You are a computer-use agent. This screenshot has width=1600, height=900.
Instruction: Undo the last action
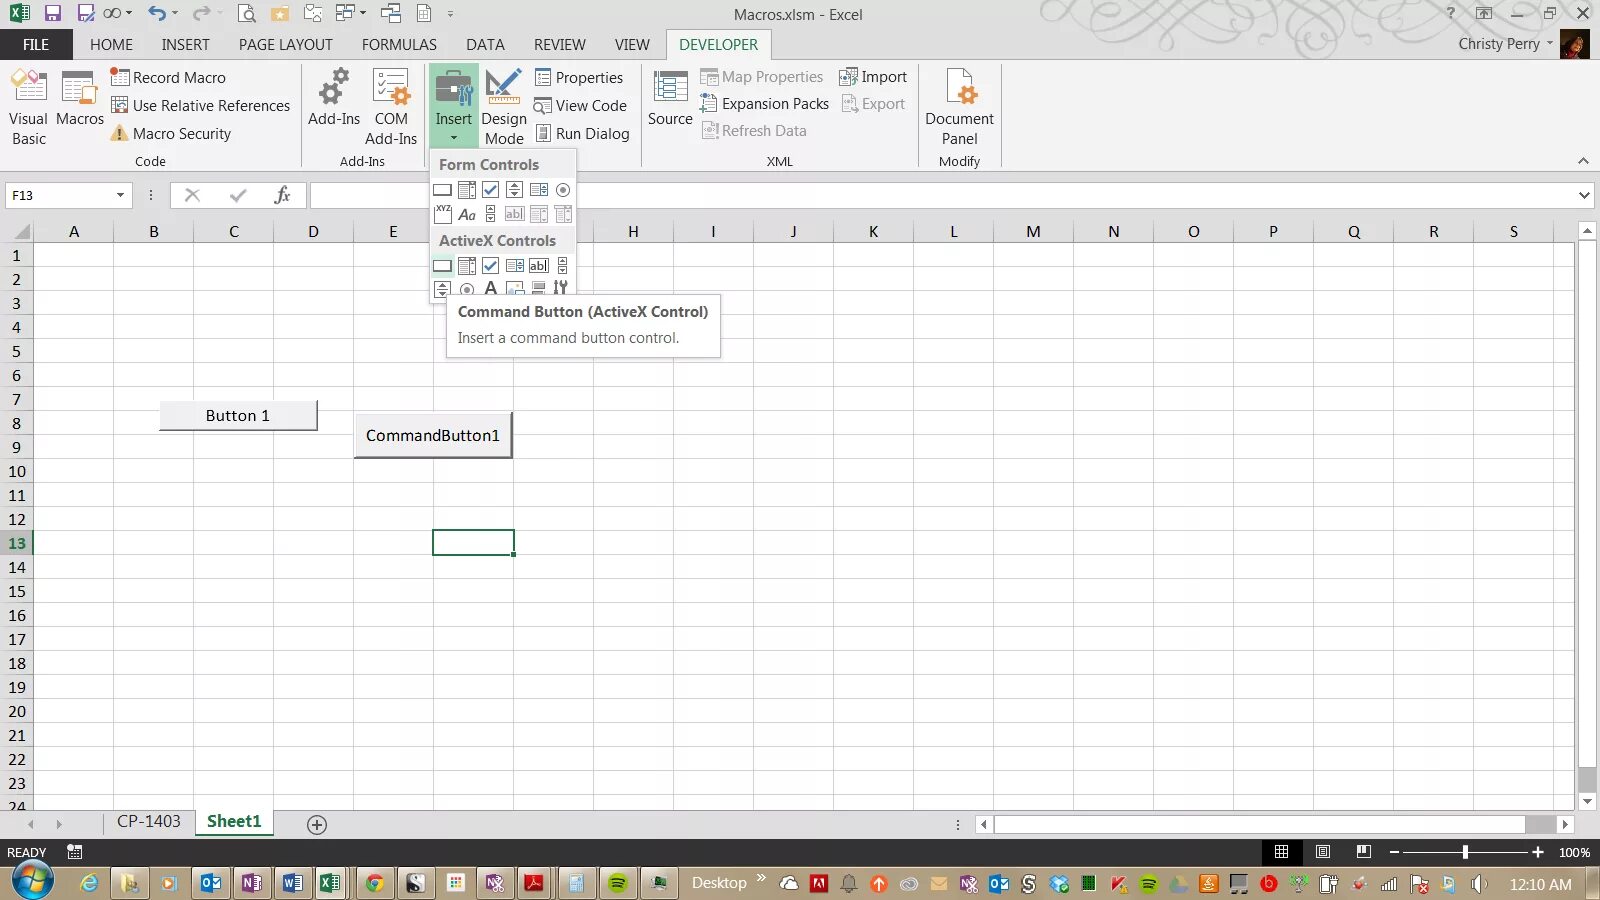[x=157, y=14]
